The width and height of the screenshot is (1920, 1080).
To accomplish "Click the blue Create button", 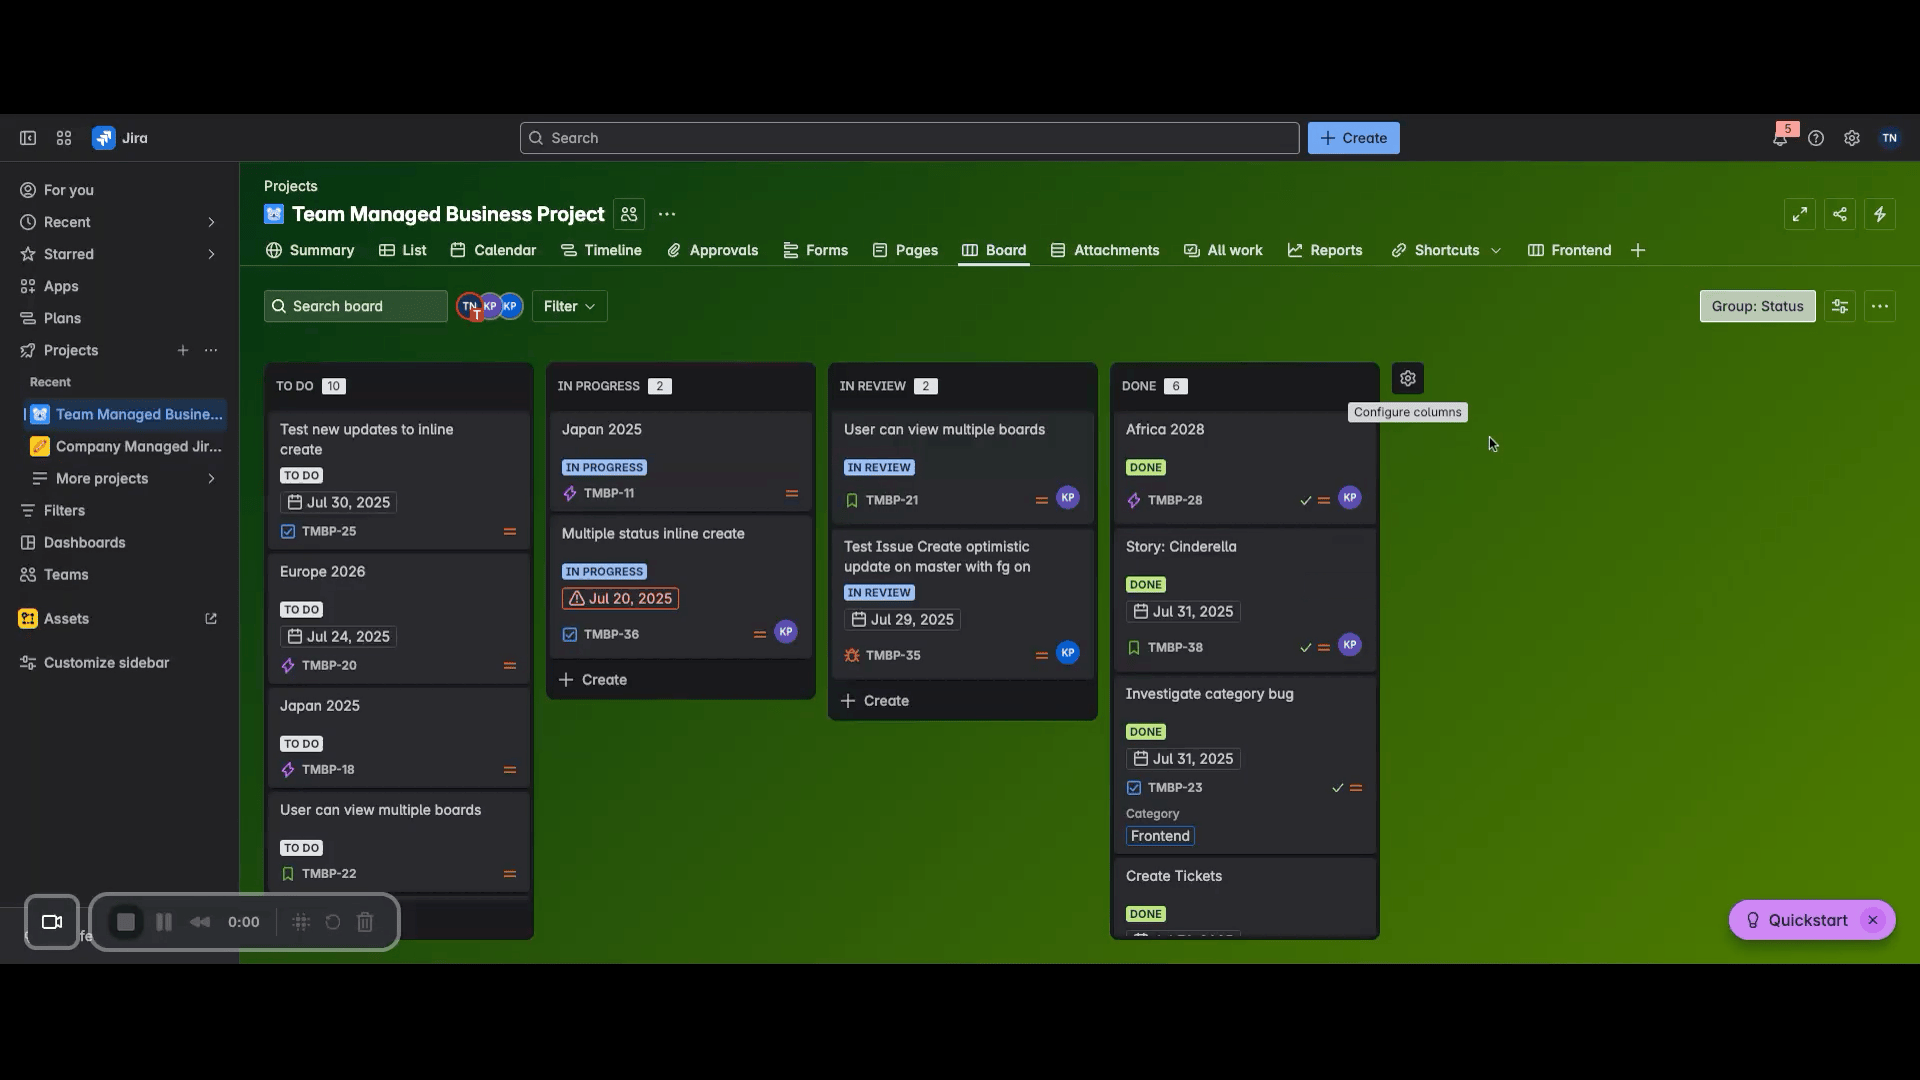I will 1353,138.
